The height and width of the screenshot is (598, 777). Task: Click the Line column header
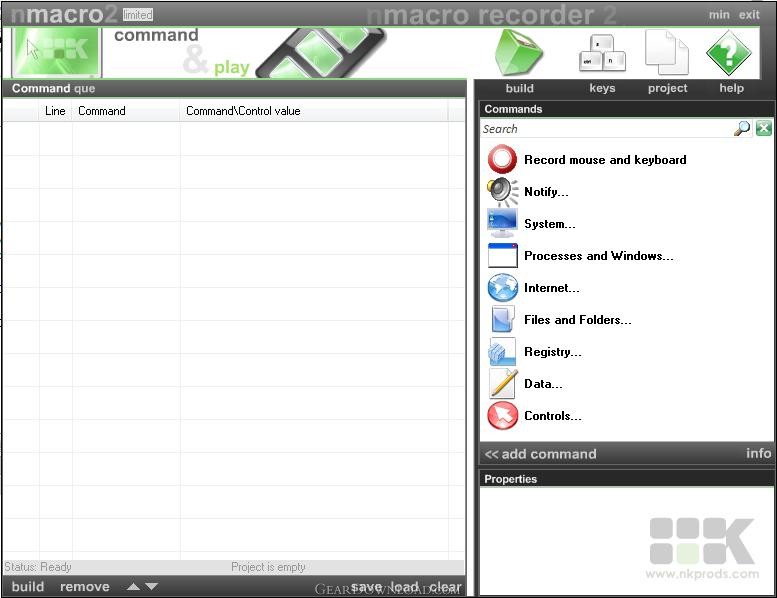click(x=56, y=111)
